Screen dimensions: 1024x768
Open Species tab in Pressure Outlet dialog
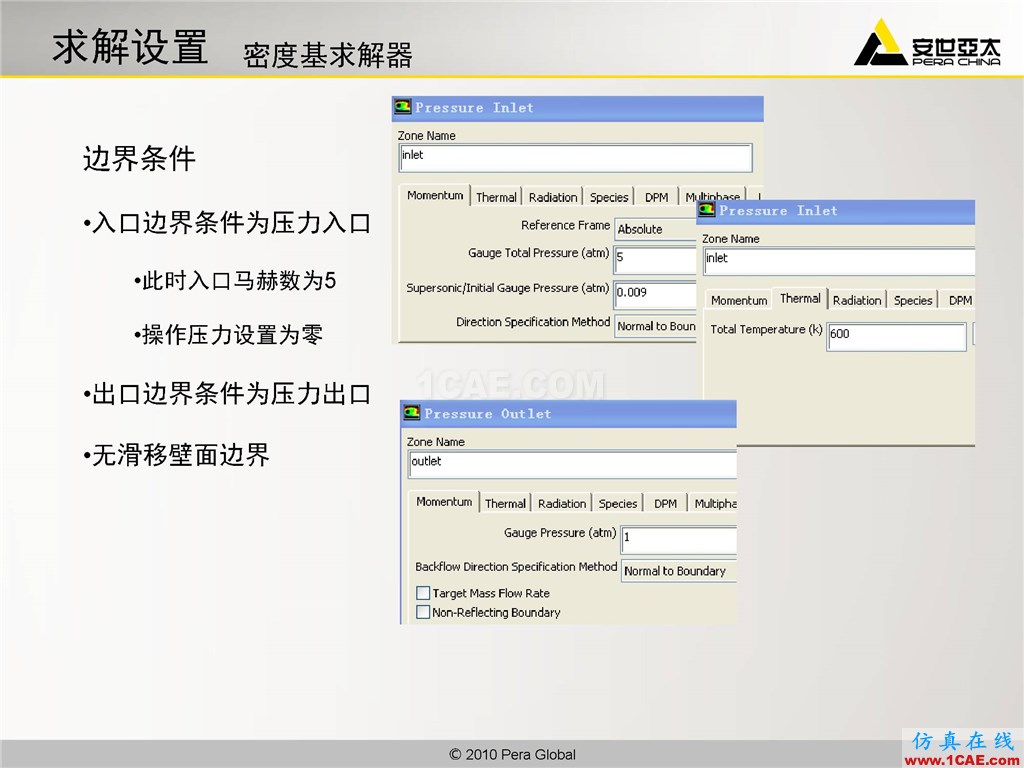pos(618,504)
